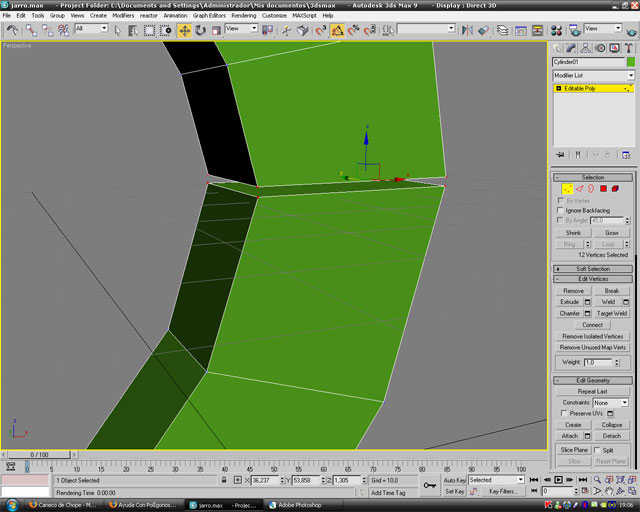Click the Collapse button
This screenshot has height=512, width=640.
pyautogui.click(x=611, y=425)
